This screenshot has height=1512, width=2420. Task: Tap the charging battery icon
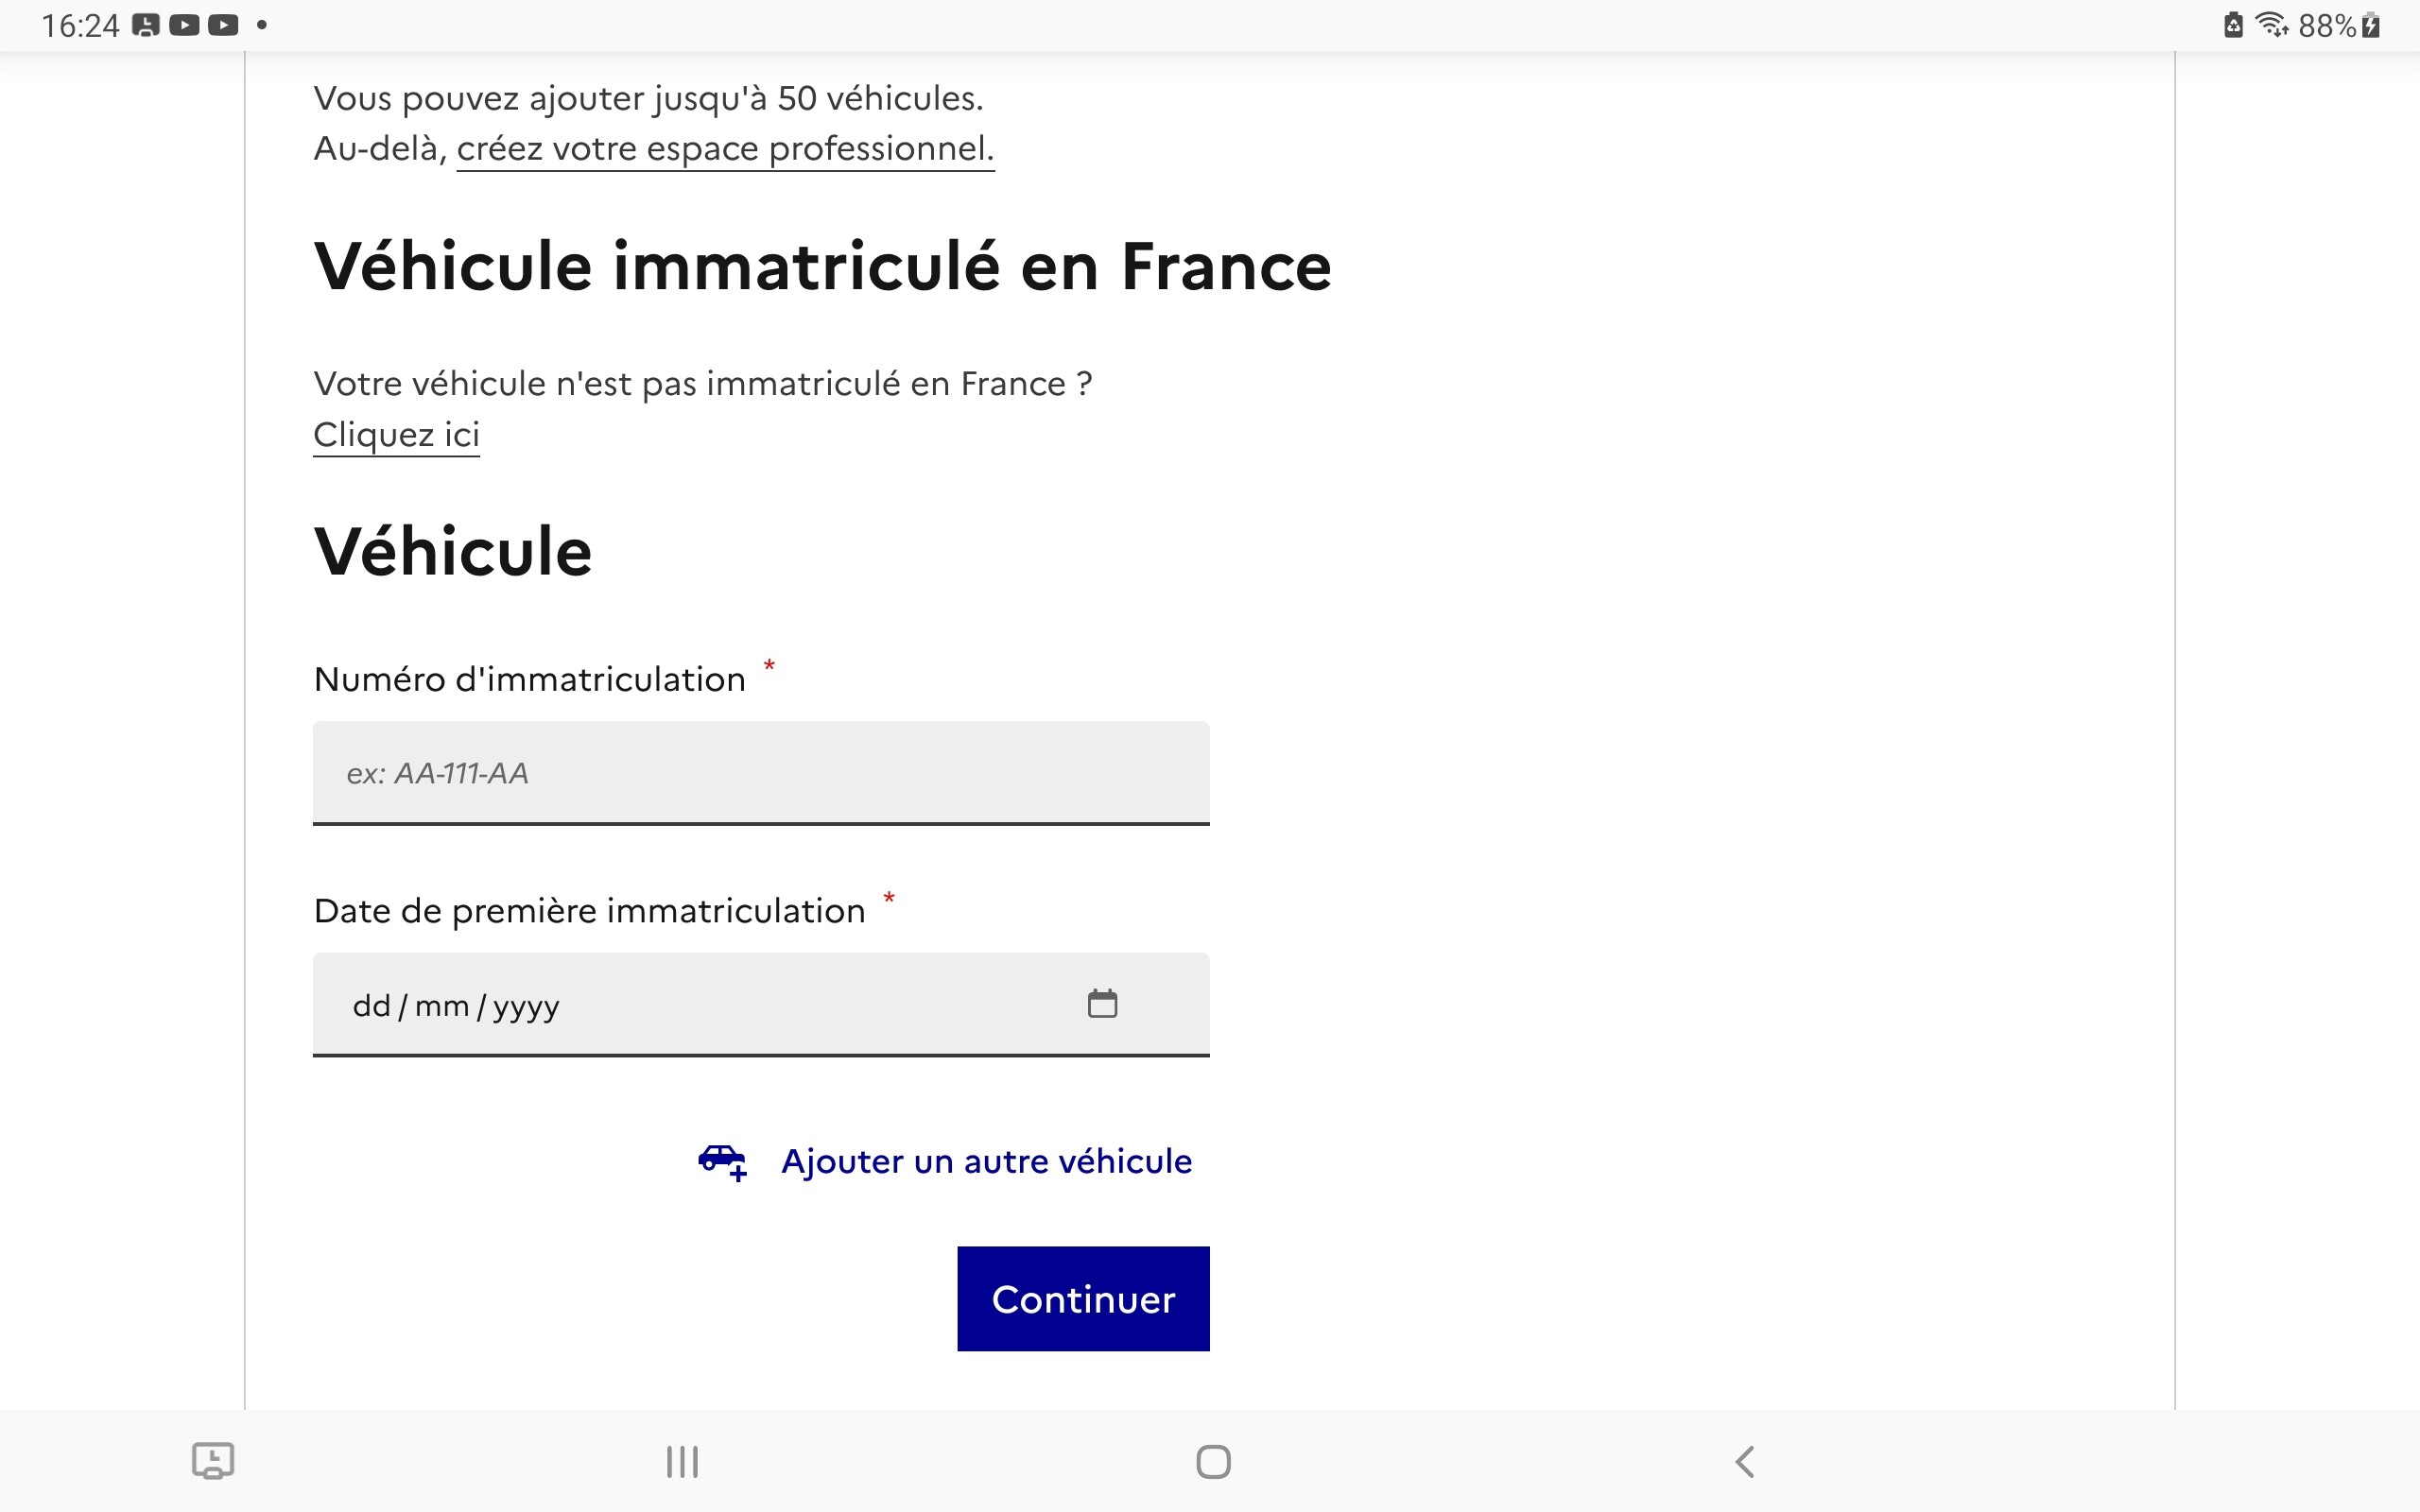(2370, 25)
